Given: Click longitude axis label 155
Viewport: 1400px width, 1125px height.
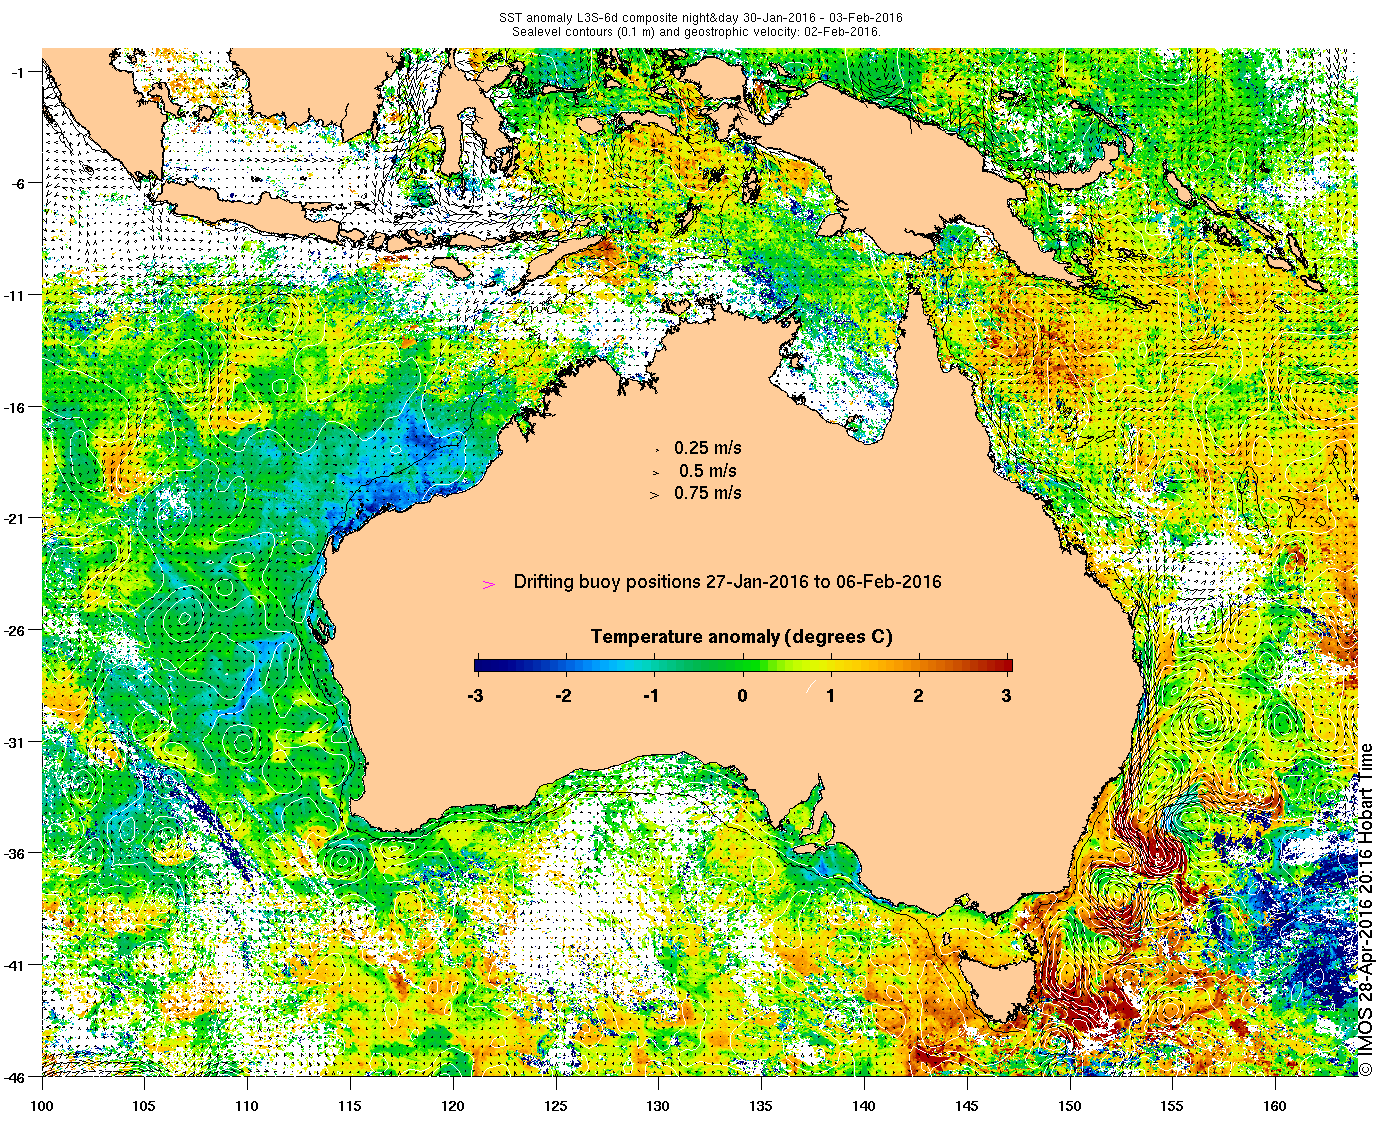Looking at the screenshot, I should (x=1172, y=1106).
